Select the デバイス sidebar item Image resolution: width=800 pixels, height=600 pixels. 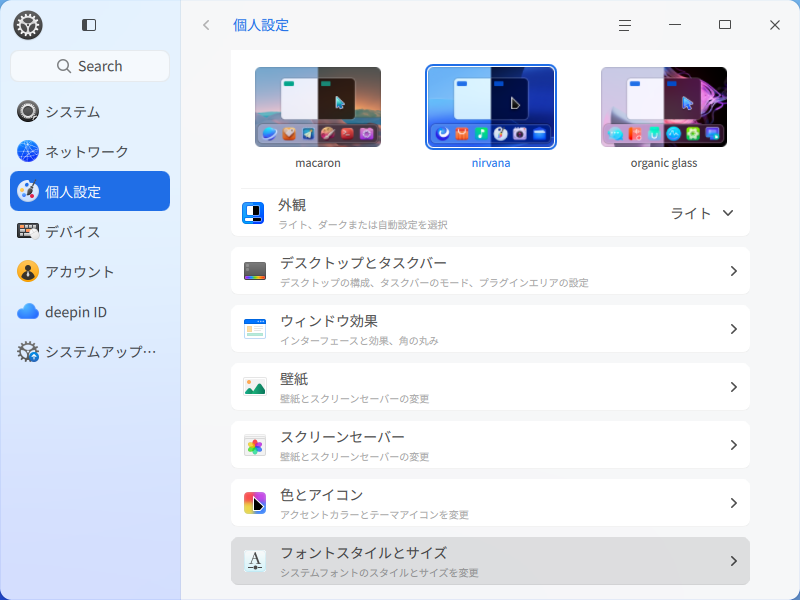[x=90, y=231]
